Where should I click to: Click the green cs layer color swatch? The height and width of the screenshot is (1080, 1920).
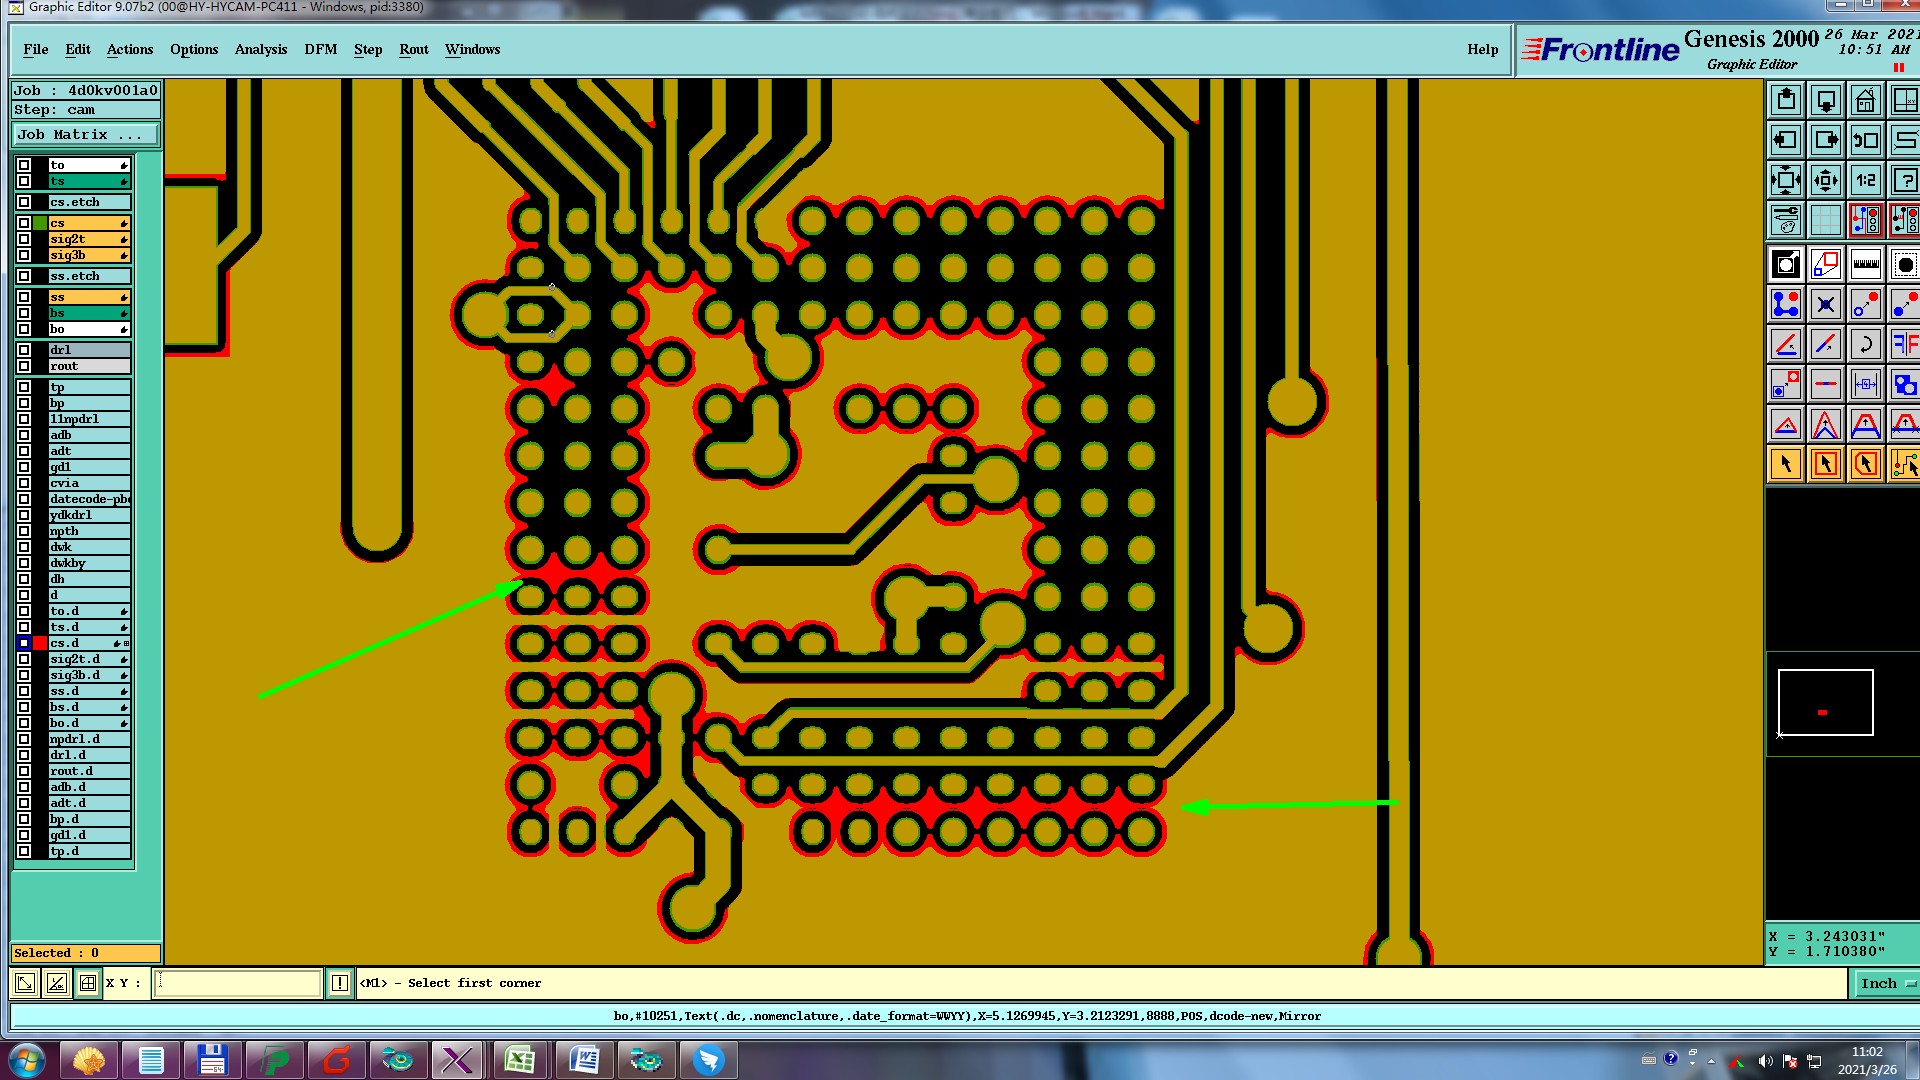pyautogui.click(x=40, y=223)
